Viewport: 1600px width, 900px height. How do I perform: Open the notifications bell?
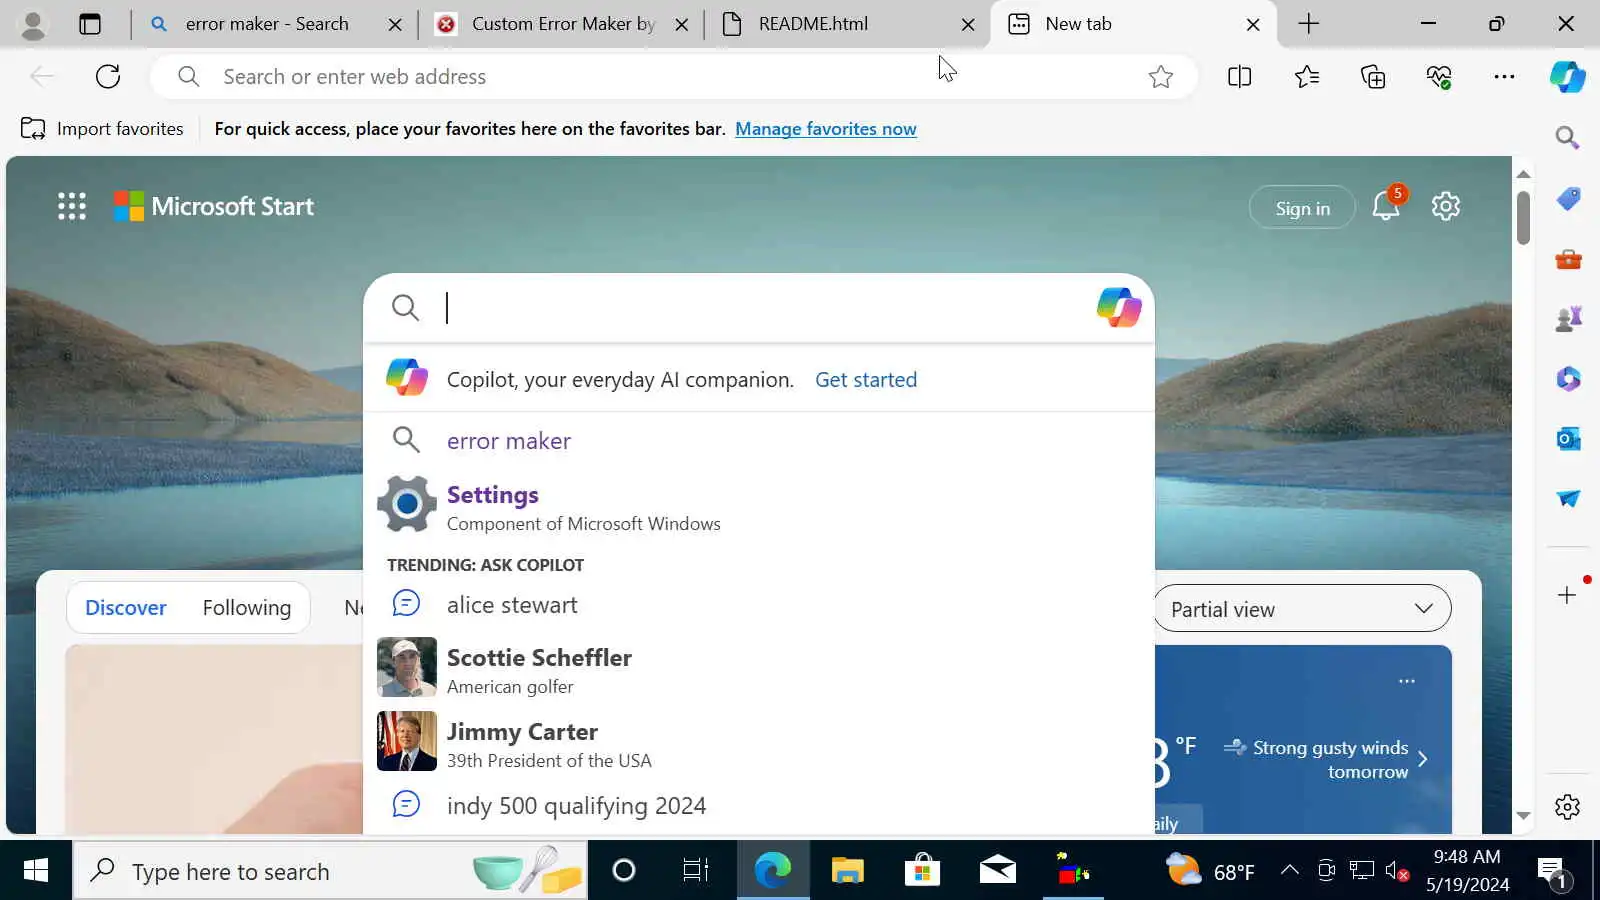pyautogui.click(x=1386, y=206)
